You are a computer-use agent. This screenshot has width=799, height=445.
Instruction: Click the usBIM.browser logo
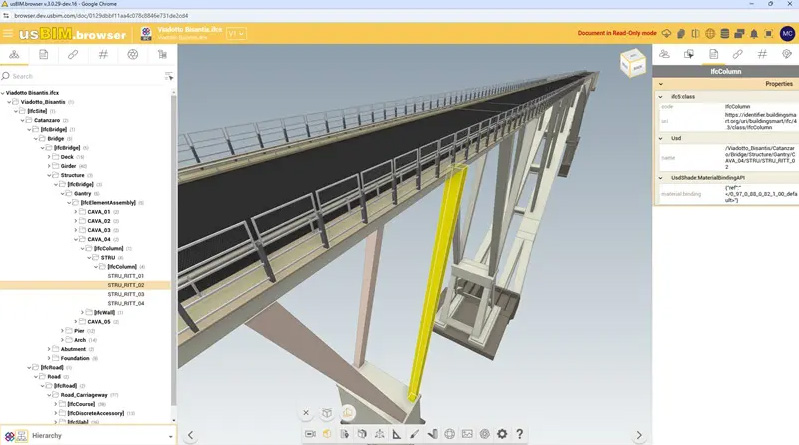pyautogui.click(x=72, y=34)
